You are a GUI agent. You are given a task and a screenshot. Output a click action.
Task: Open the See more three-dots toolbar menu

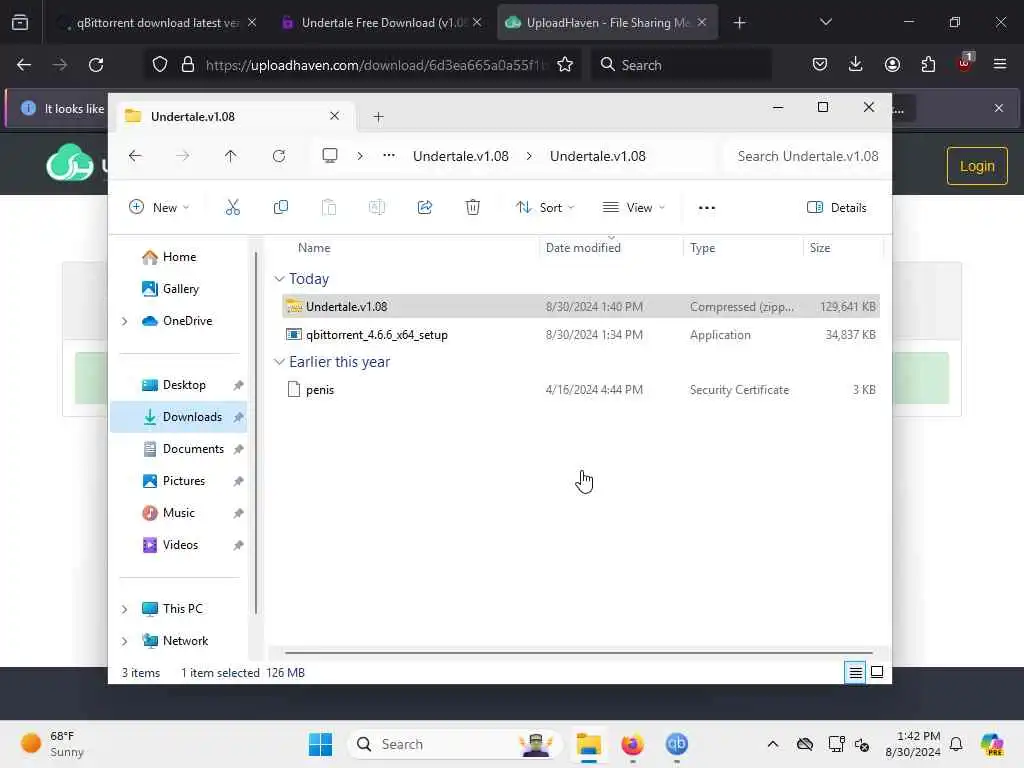pyautogui.click(x=707, y=208)
